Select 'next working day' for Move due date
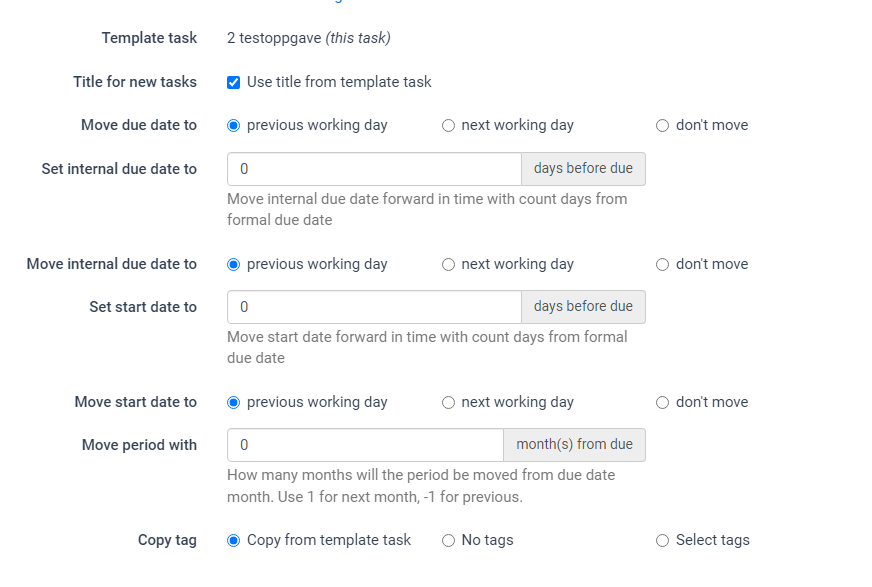 (x=448, y=126)
